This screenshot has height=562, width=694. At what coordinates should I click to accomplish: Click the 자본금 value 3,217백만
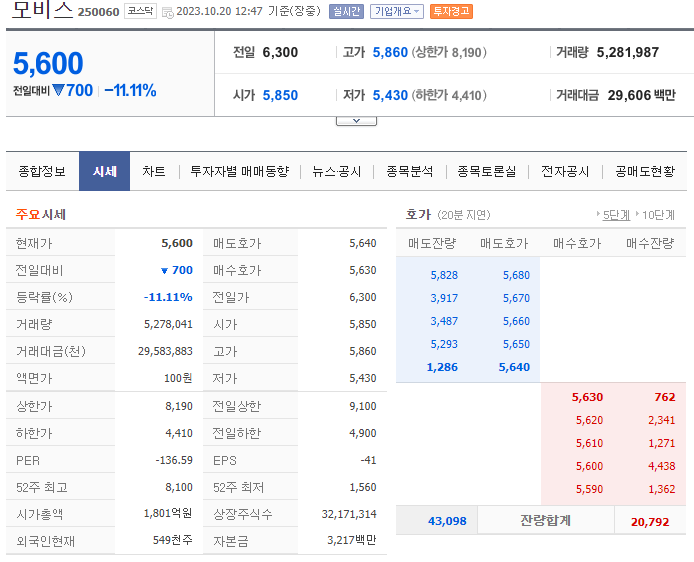pos(352,540)
